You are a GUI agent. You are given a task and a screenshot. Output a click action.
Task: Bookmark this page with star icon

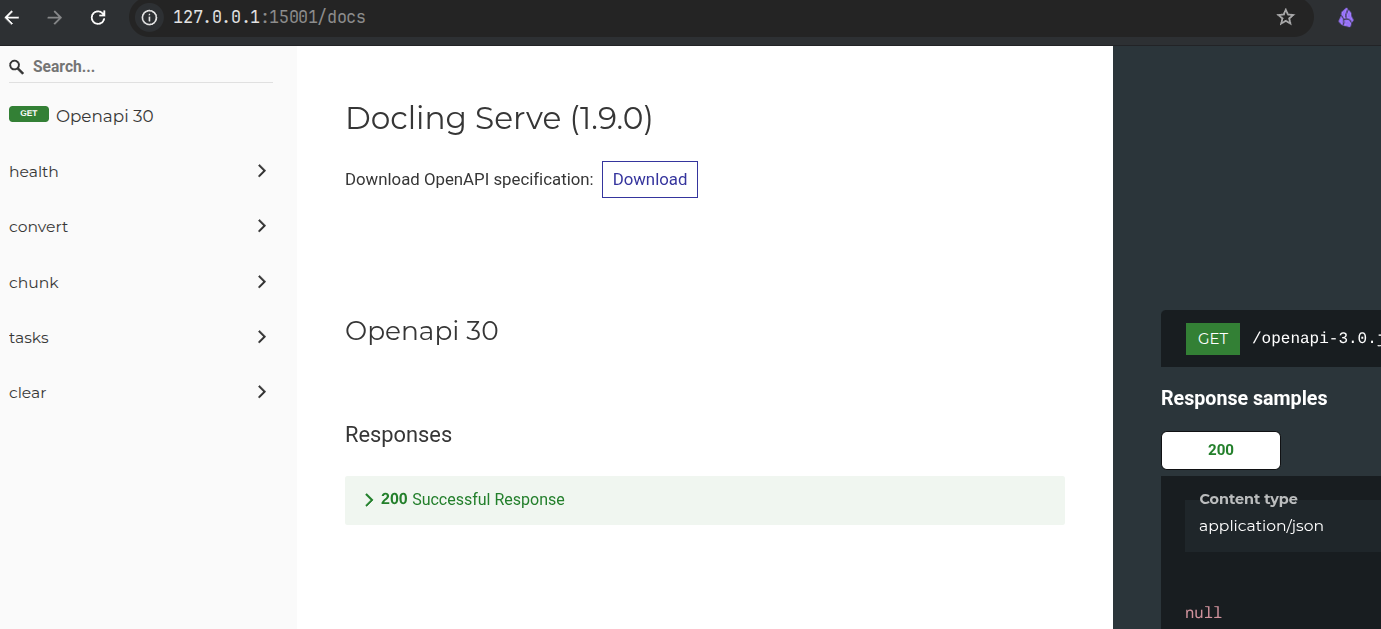[x=1286, y=17]
